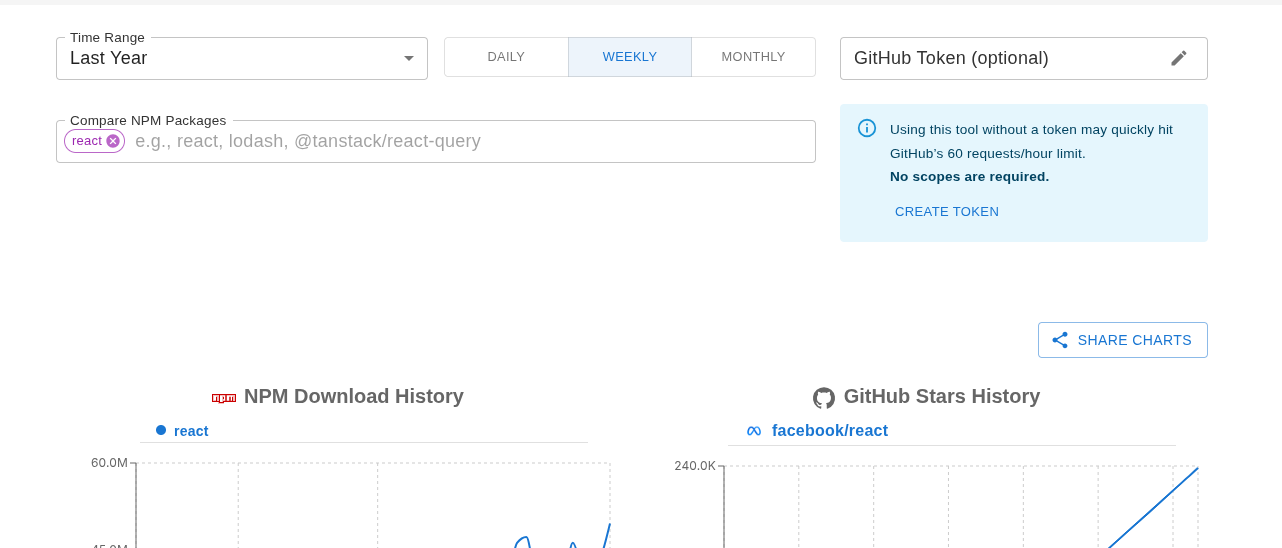1282x548 pixels.
Task: Click the react package chip label
Action: click(x=87, y=141)
